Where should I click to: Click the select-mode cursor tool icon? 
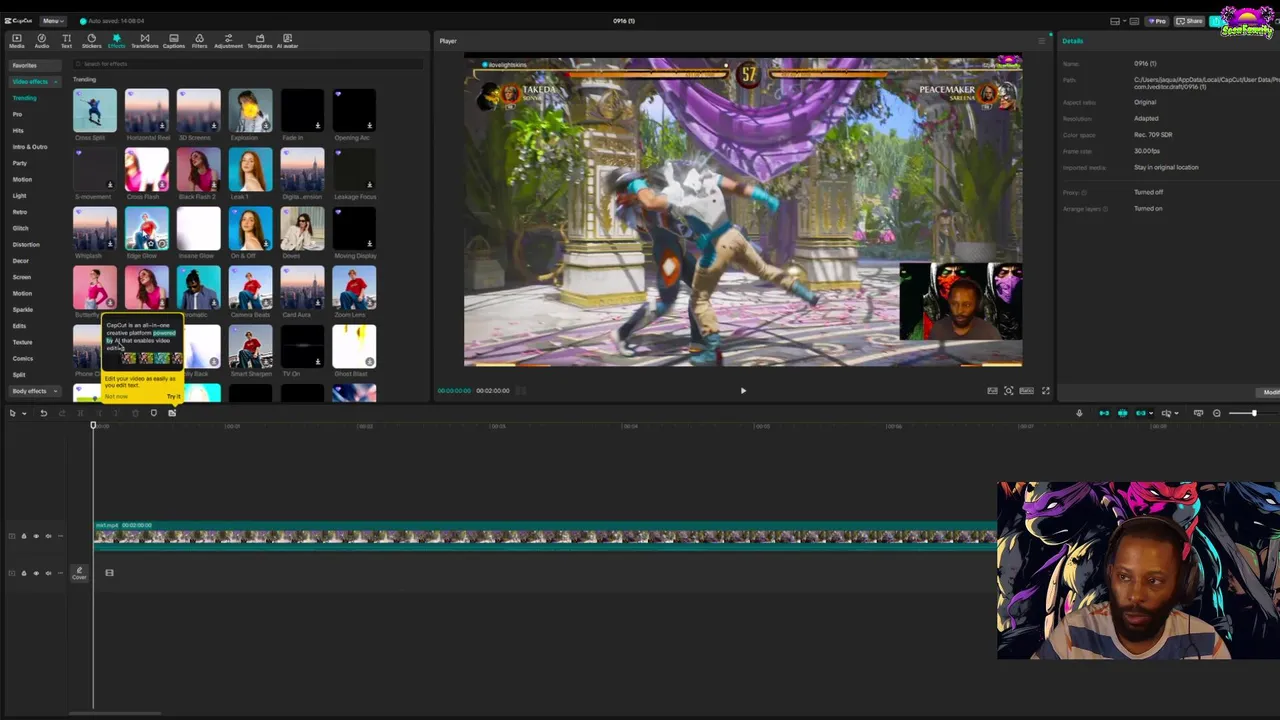click(12, 413)
